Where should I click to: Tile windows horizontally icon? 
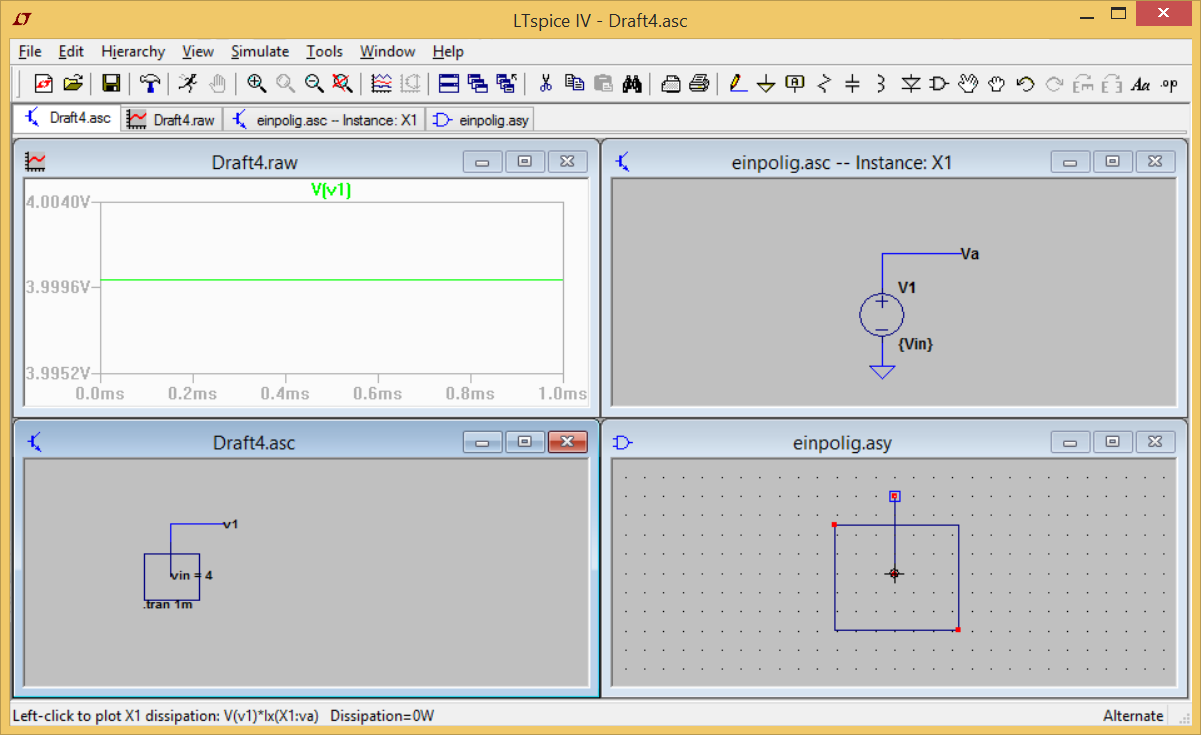coord(449,84)
